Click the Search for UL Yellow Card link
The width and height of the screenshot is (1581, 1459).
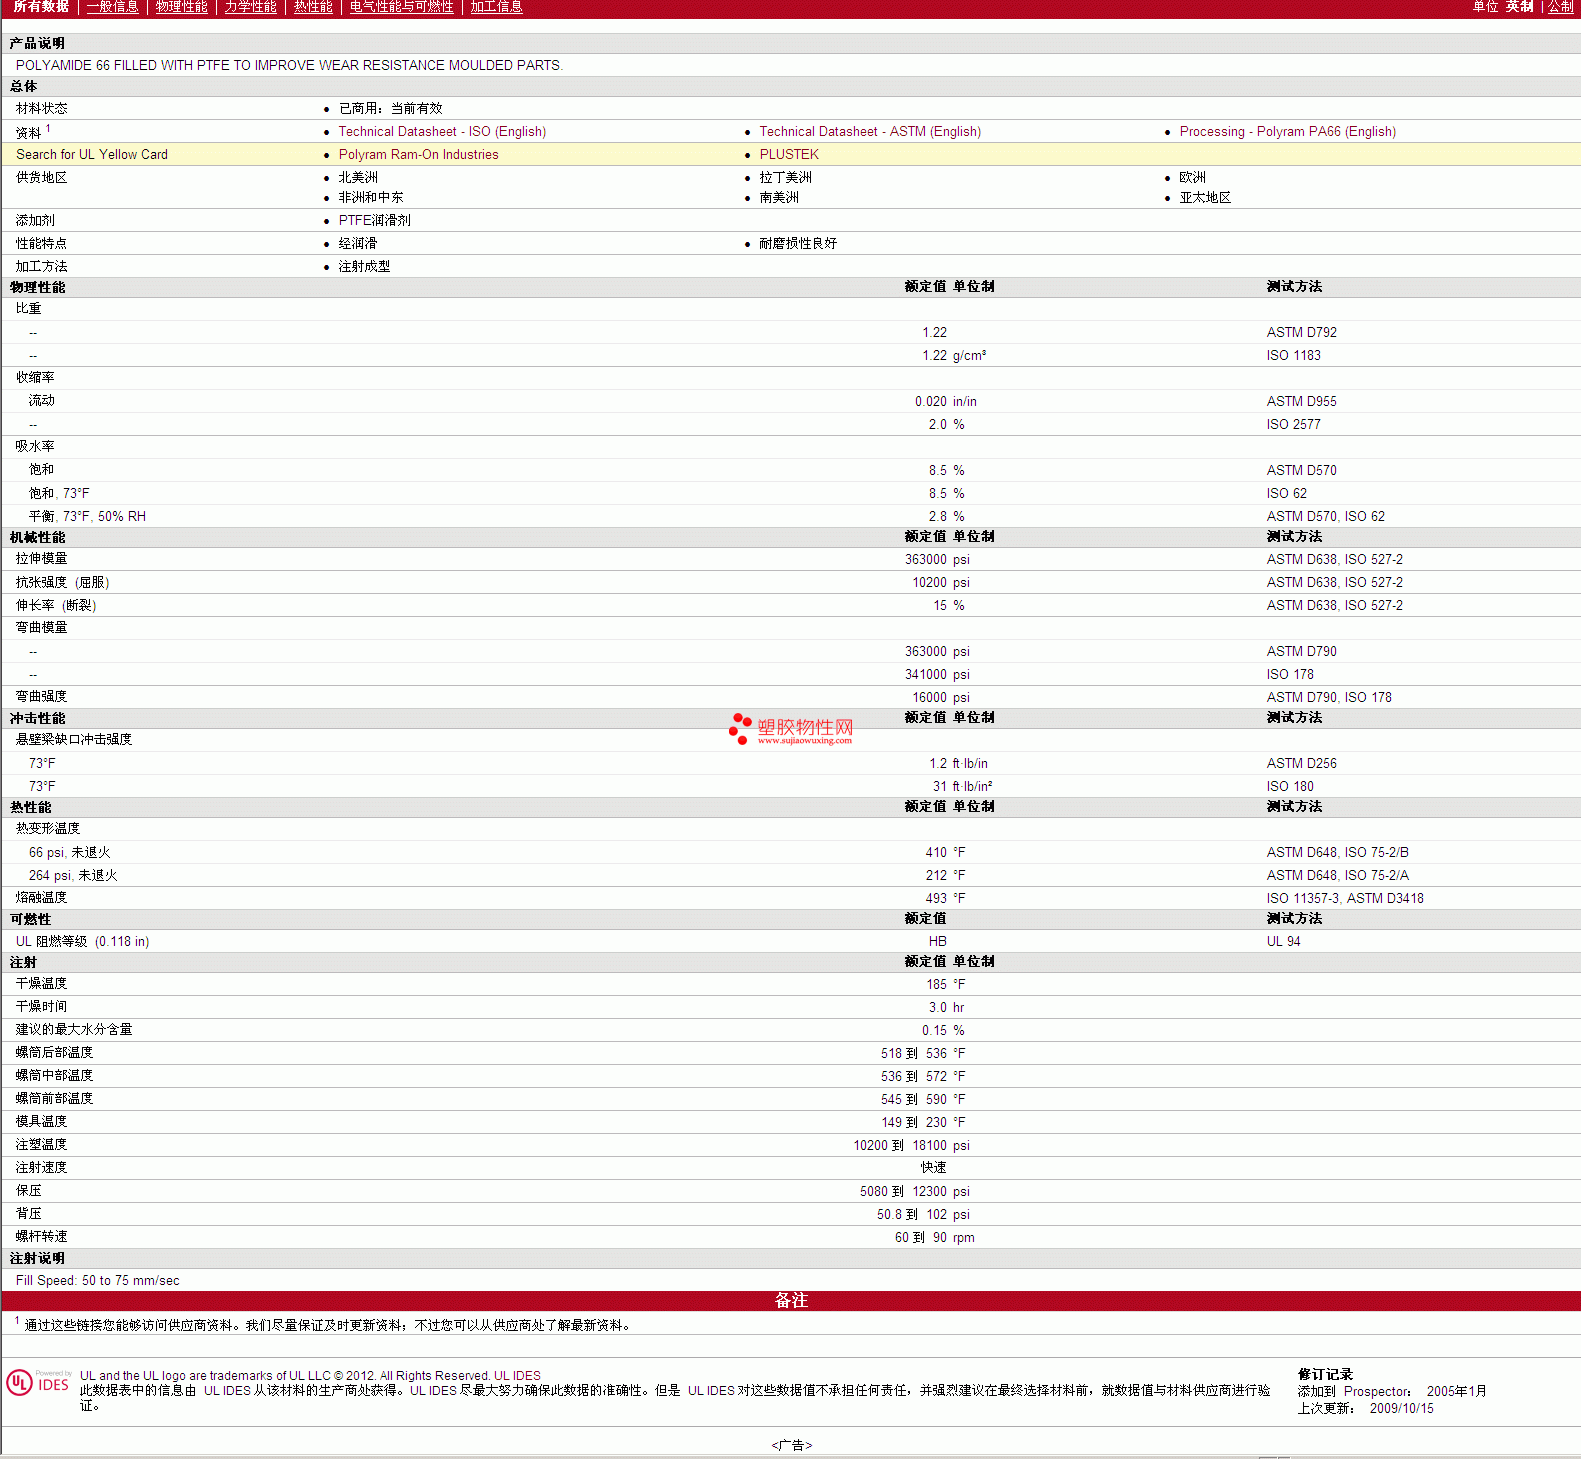92,155
